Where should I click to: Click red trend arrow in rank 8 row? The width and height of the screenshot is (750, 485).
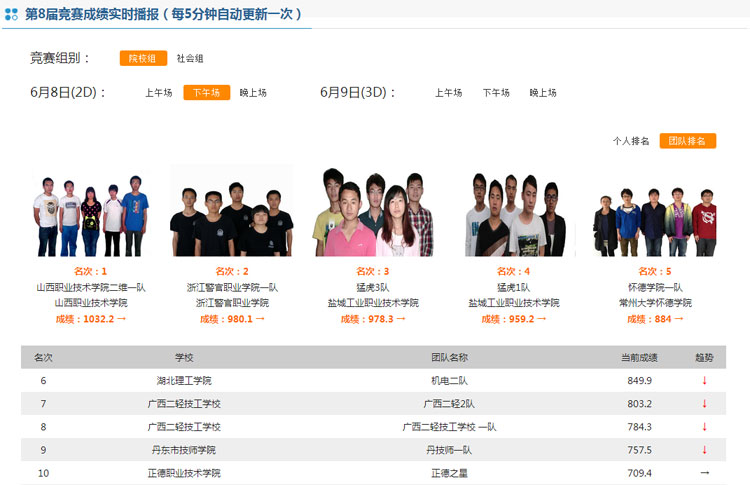tap(704, 427)
